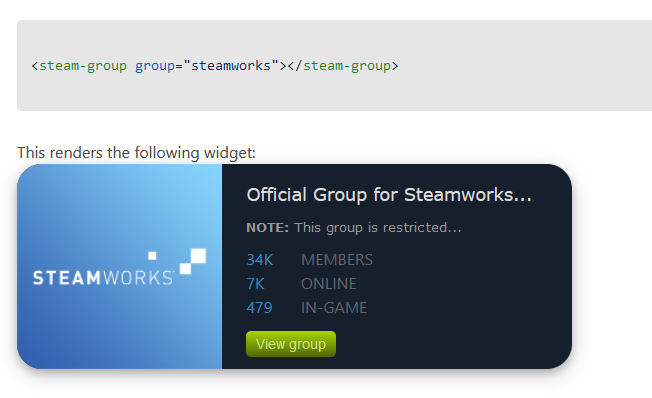This screenshot has height=398, width=652.
Task: Open the Official Group for Steamworks title
Action: click(389, 195)
